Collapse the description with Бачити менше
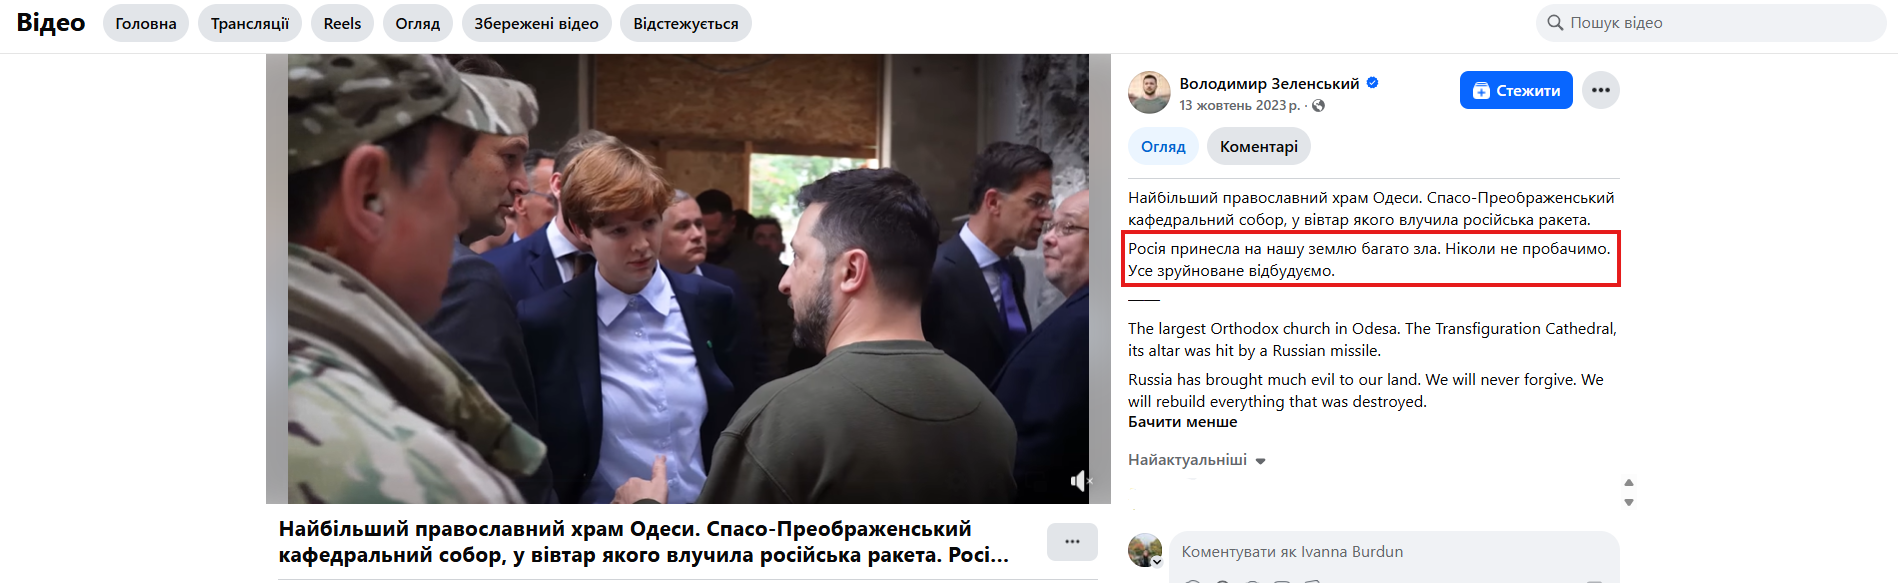The image size is (1898, 583). (1182, 422)
